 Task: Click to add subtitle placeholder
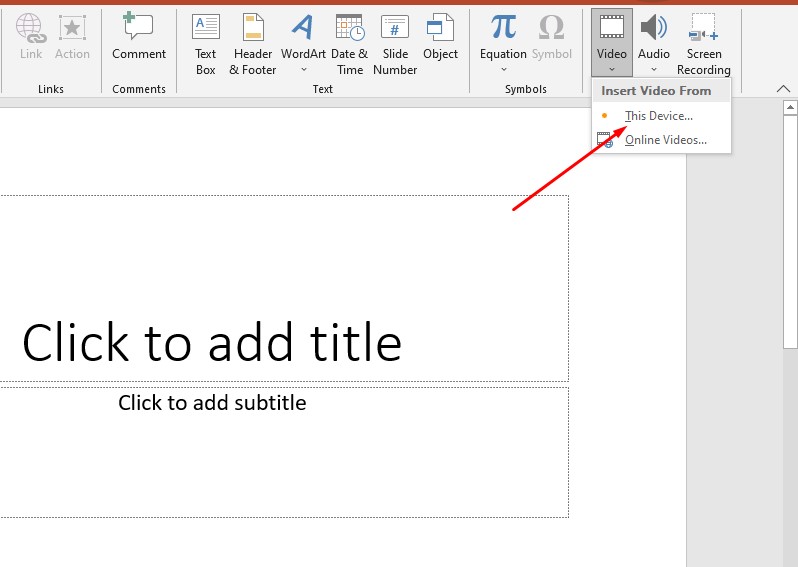[212, 403]
